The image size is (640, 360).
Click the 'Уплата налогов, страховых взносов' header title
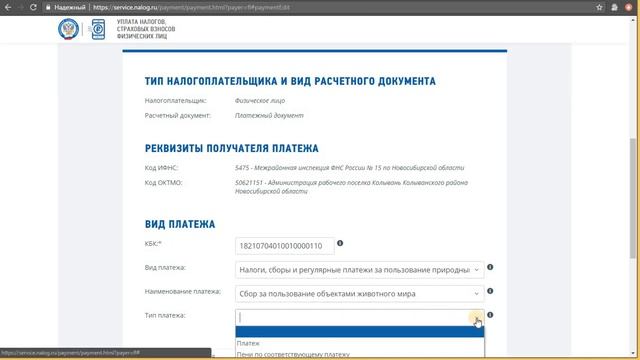click(146, 29)
